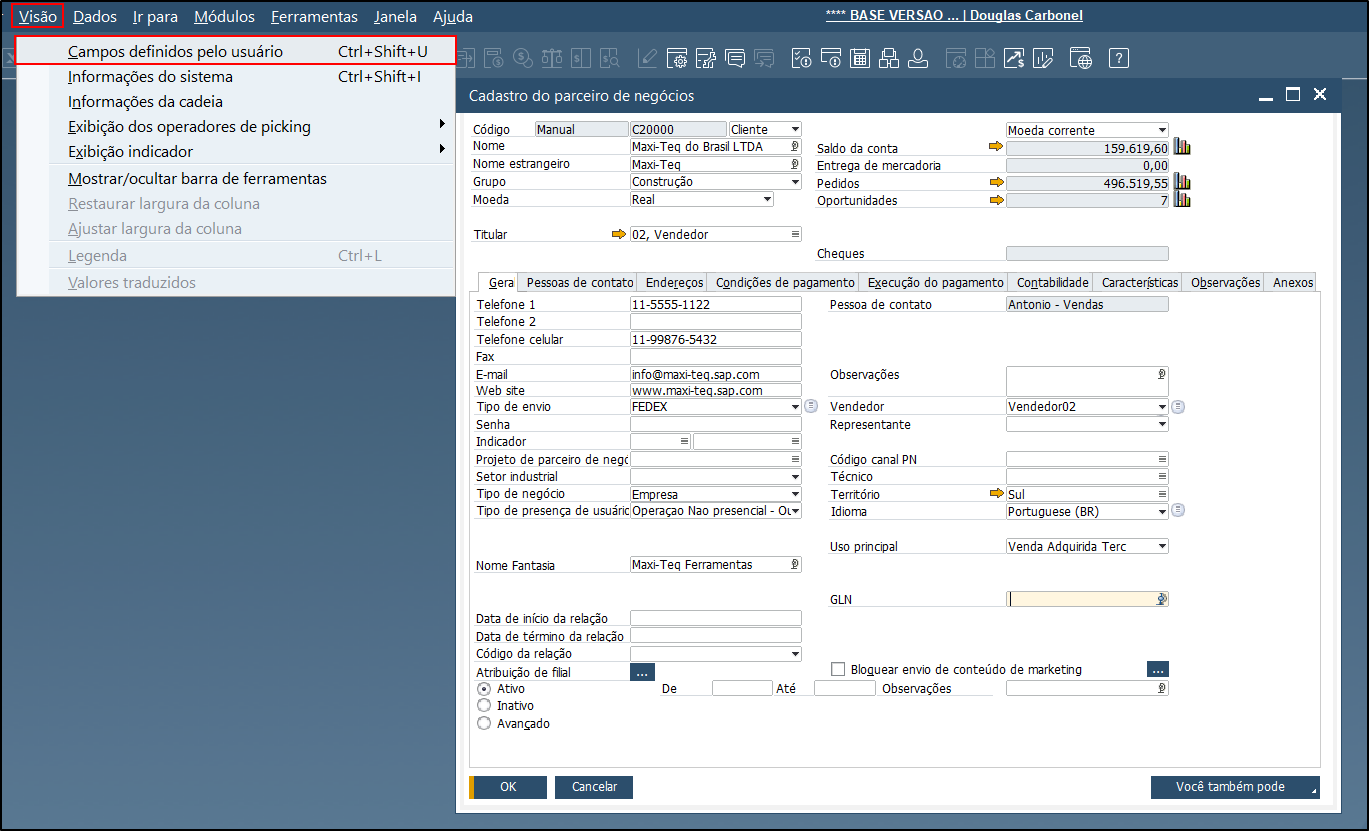Switch to the Contabilidade tab
Screen dimensions: 1369x831
tap(1051, 283)
